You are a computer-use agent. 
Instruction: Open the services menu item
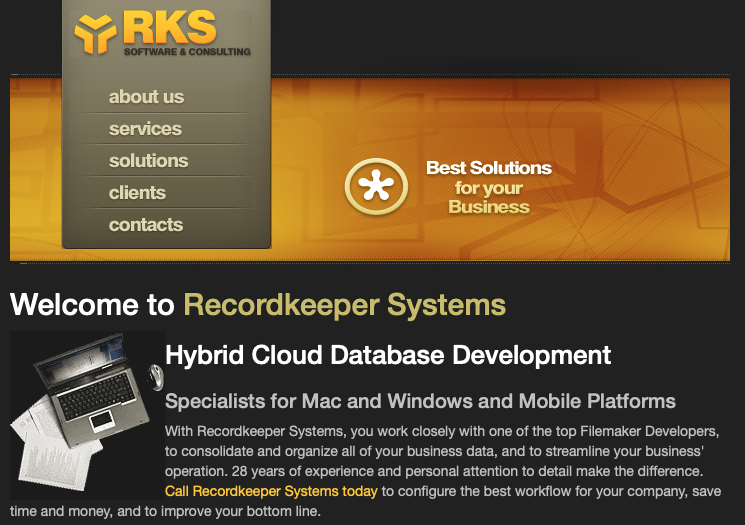pyautogui.click(x=145, y=129)
